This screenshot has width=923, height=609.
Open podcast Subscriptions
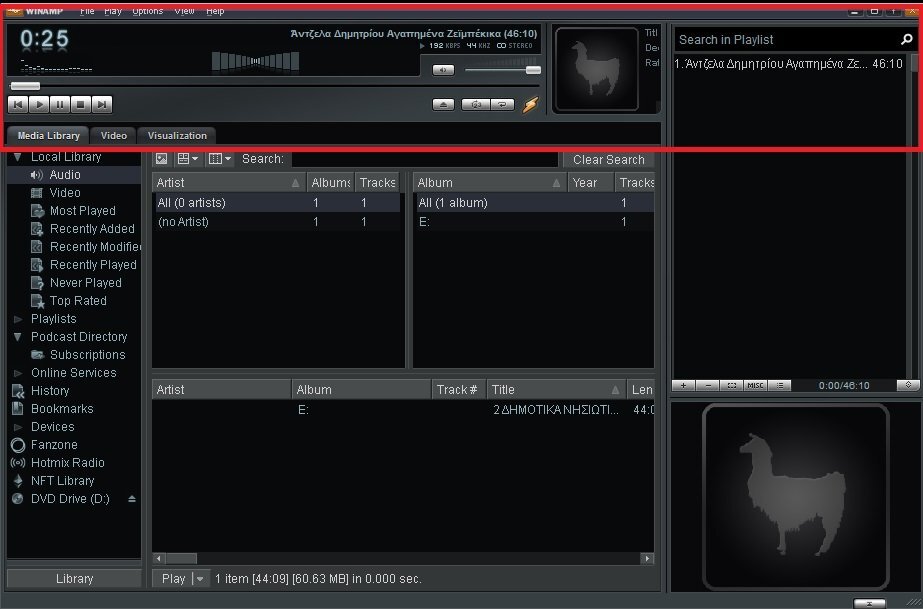pos(87,355)
